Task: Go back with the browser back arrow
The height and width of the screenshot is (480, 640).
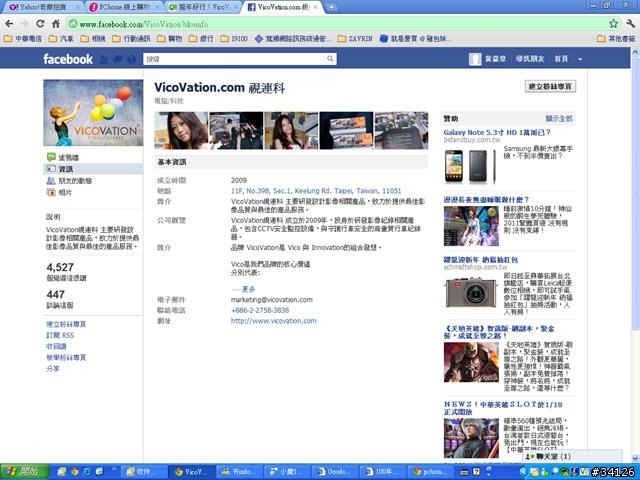Action: [x=9, y=24]
